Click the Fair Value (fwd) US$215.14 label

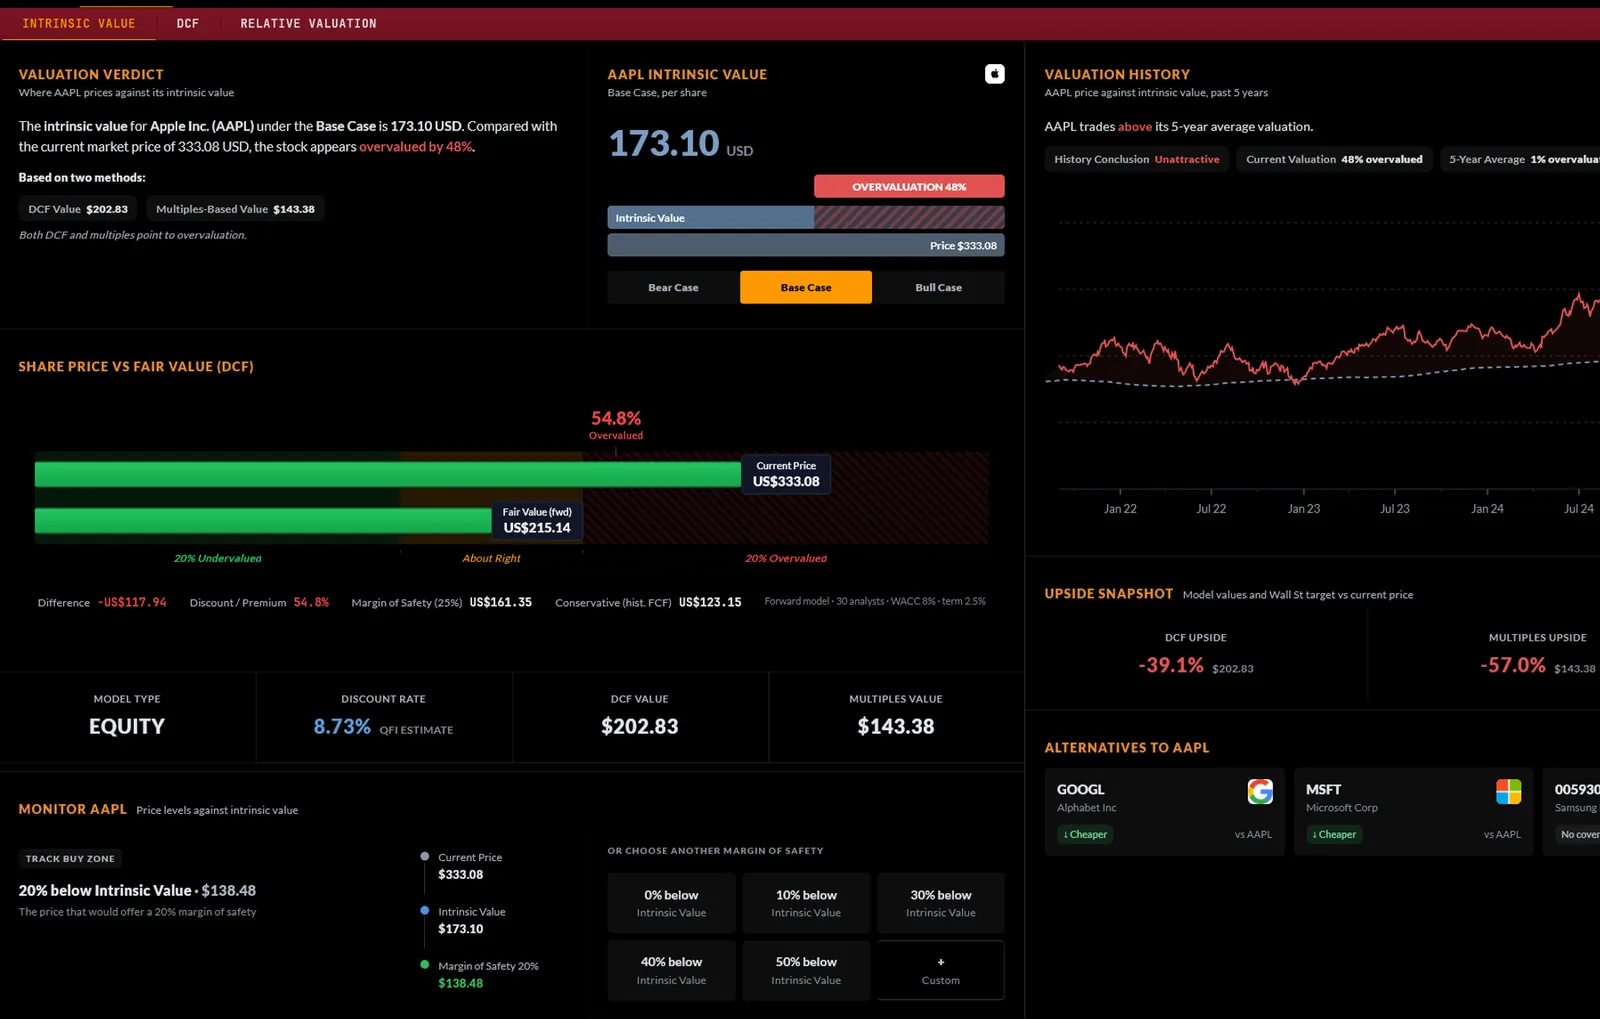click(537, 520)
